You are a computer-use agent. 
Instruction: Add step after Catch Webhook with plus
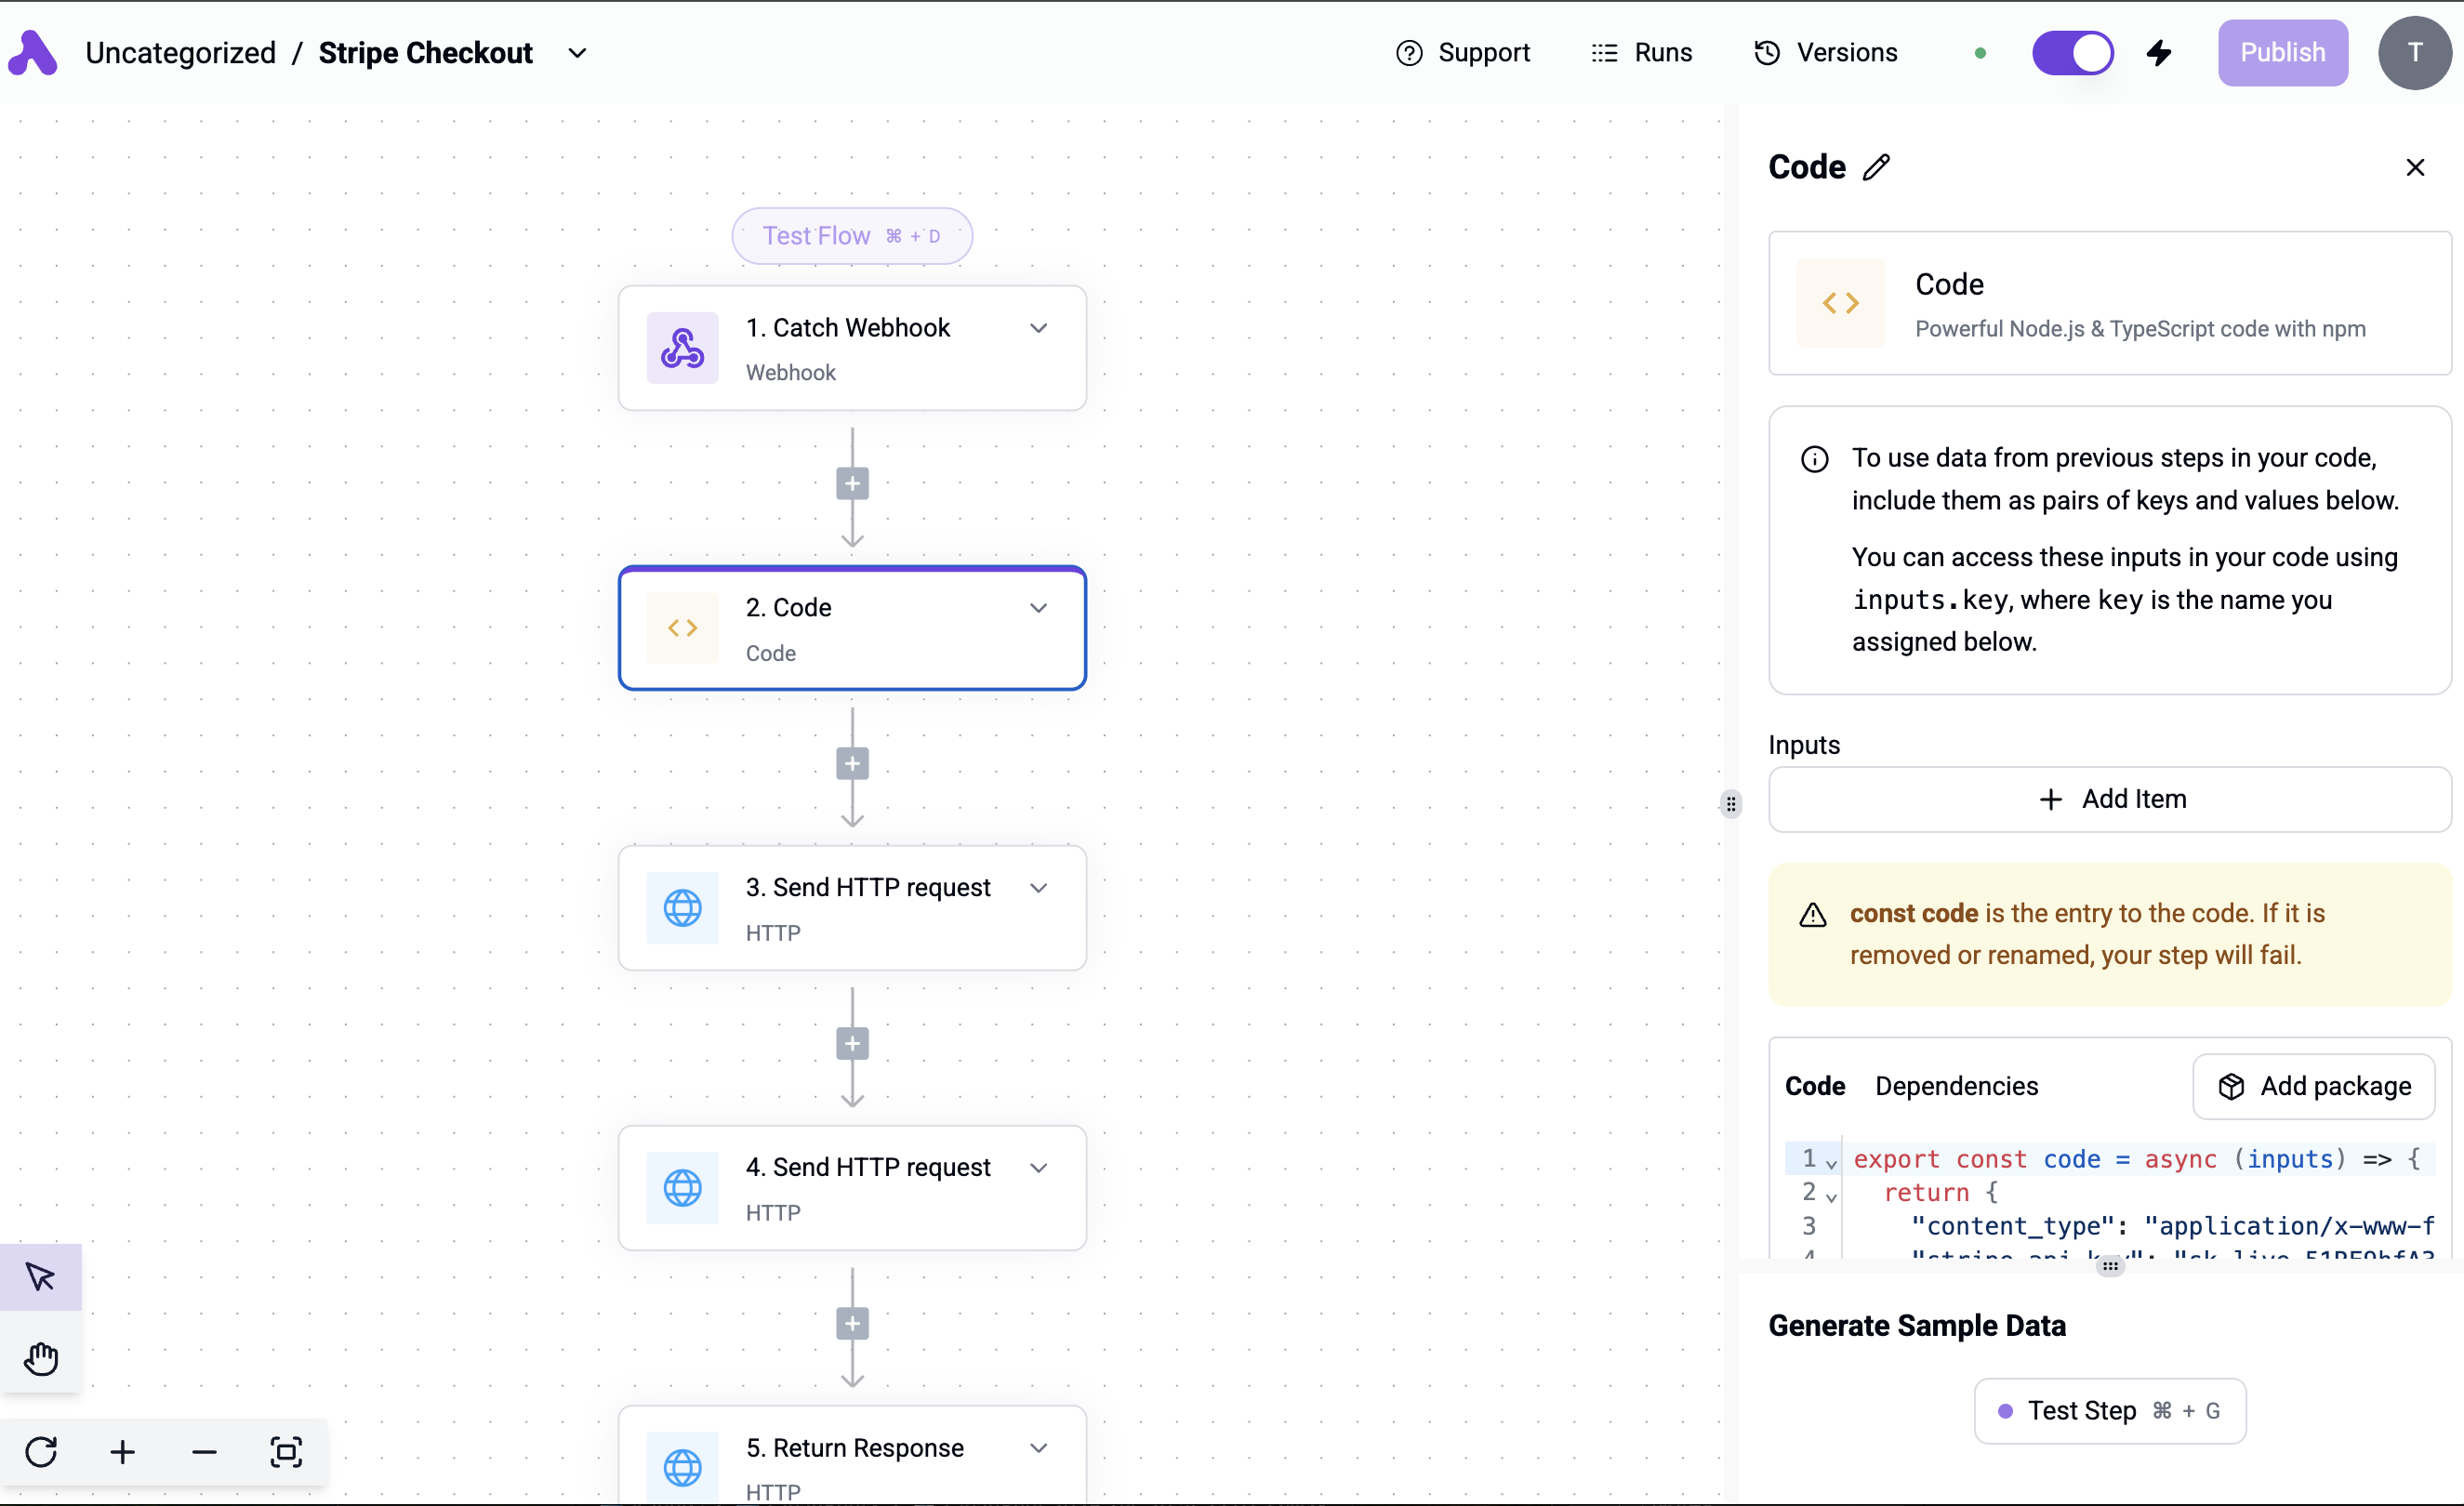tap(852, 484)
